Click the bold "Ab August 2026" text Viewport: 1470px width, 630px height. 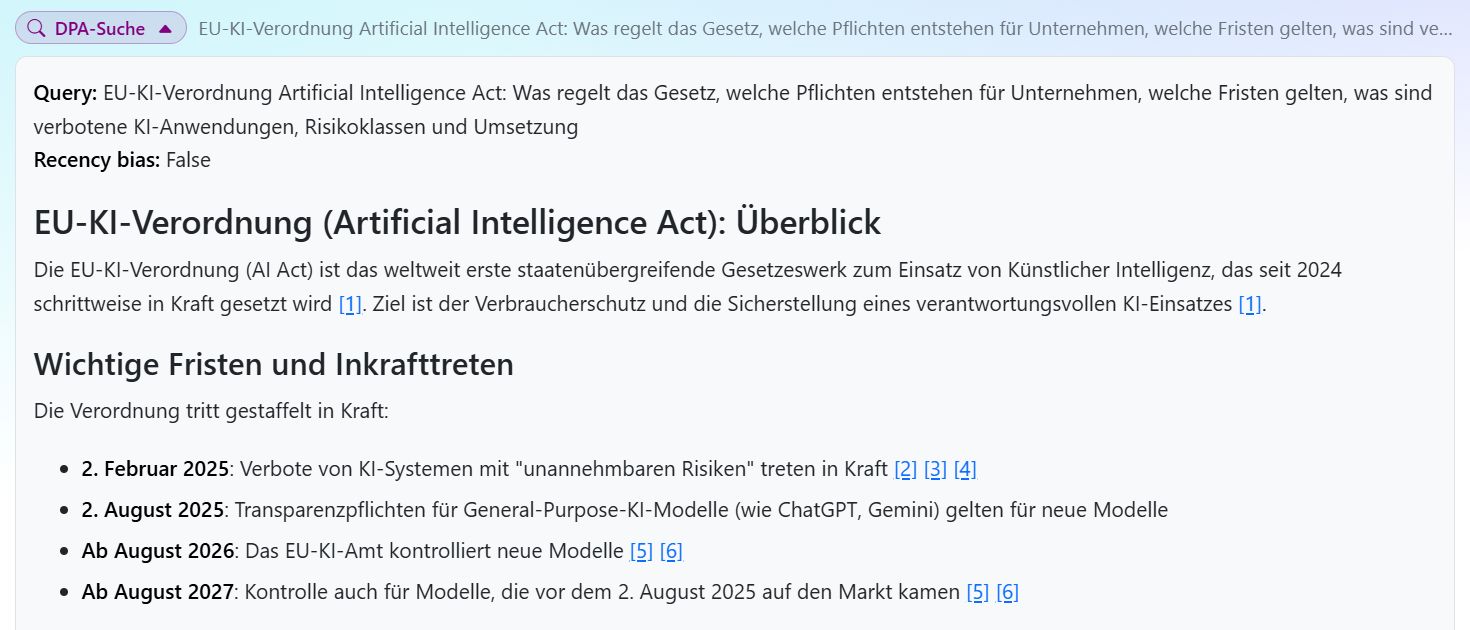click(x=157, y=551)
